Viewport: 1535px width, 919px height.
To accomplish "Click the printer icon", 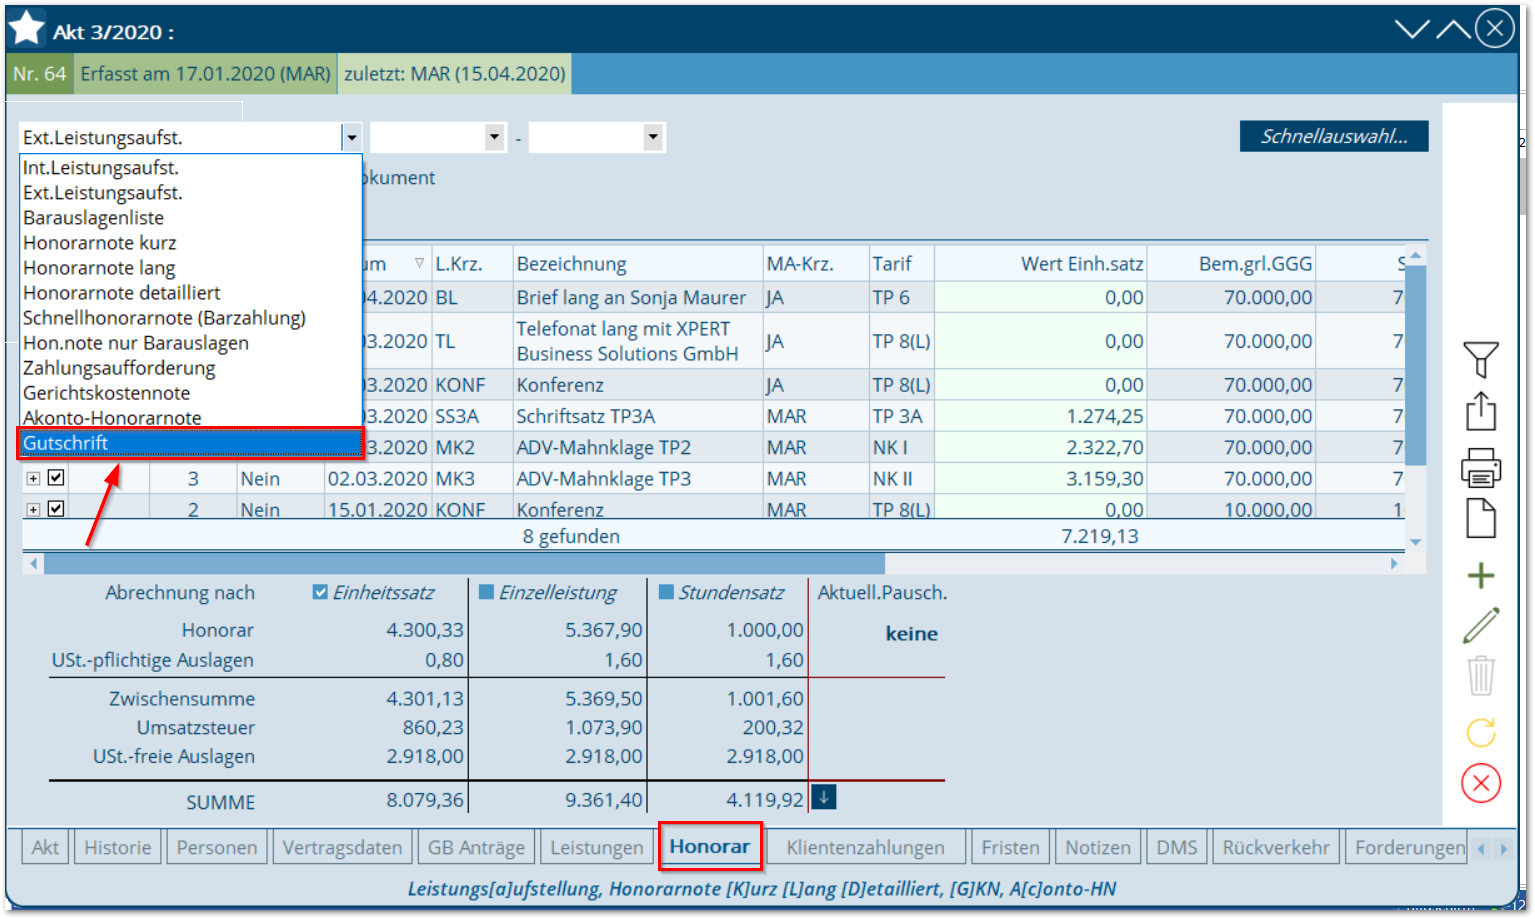I will pos(1481,467).
